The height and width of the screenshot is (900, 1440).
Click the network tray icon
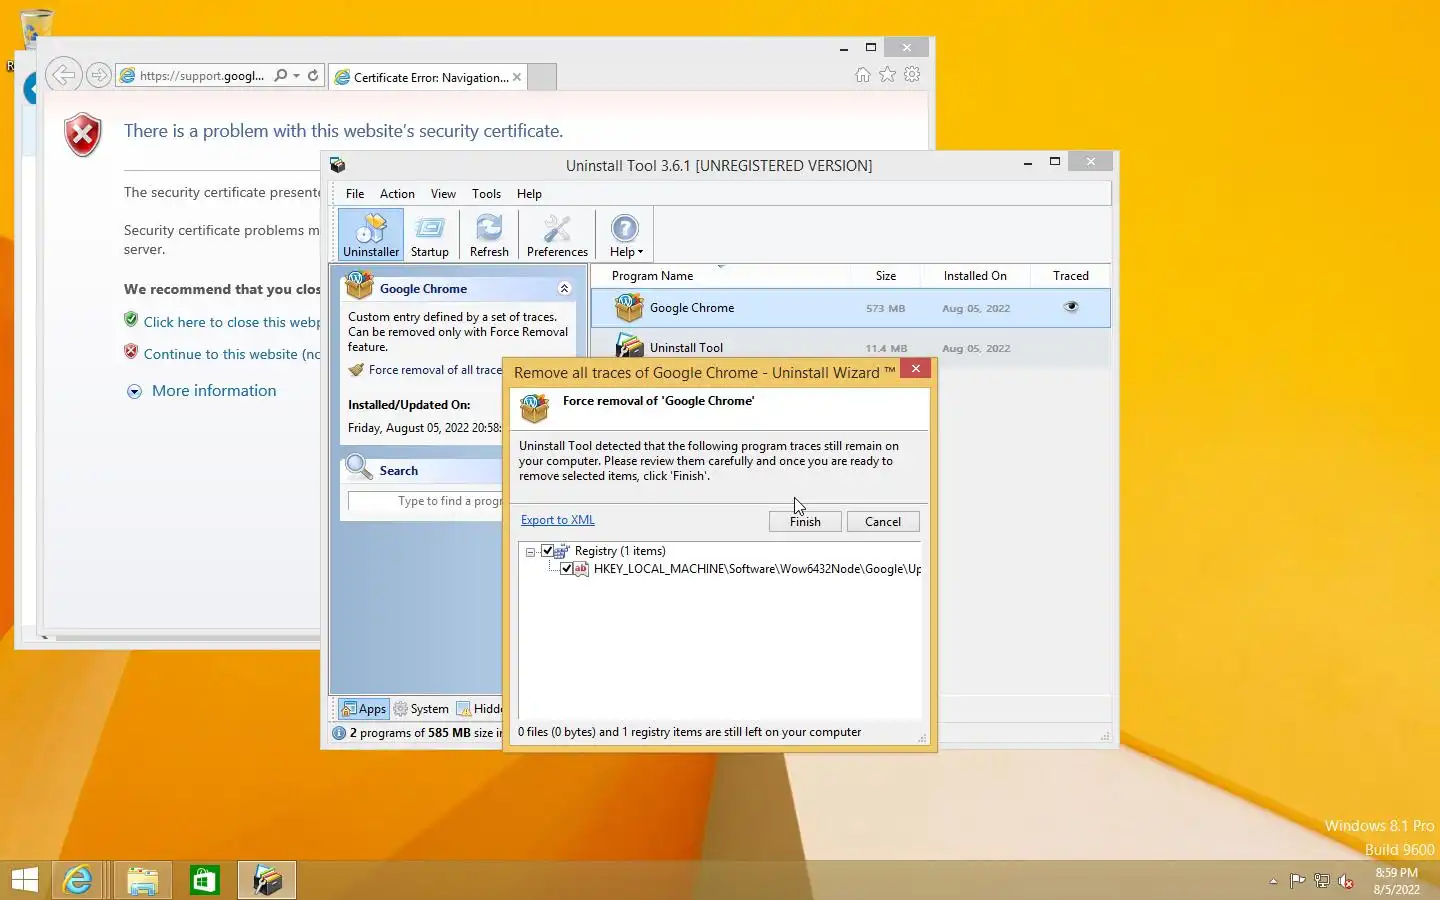1321,881
